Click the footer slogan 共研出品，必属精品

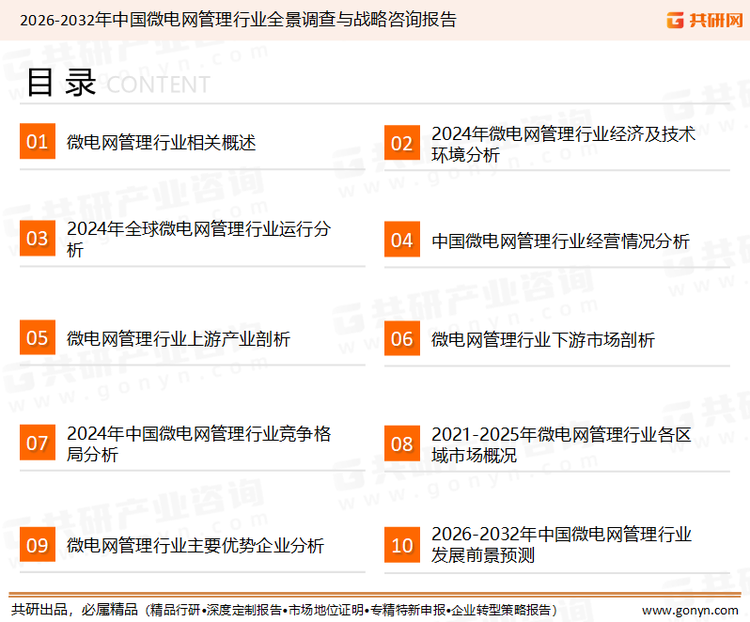[75, 610]
